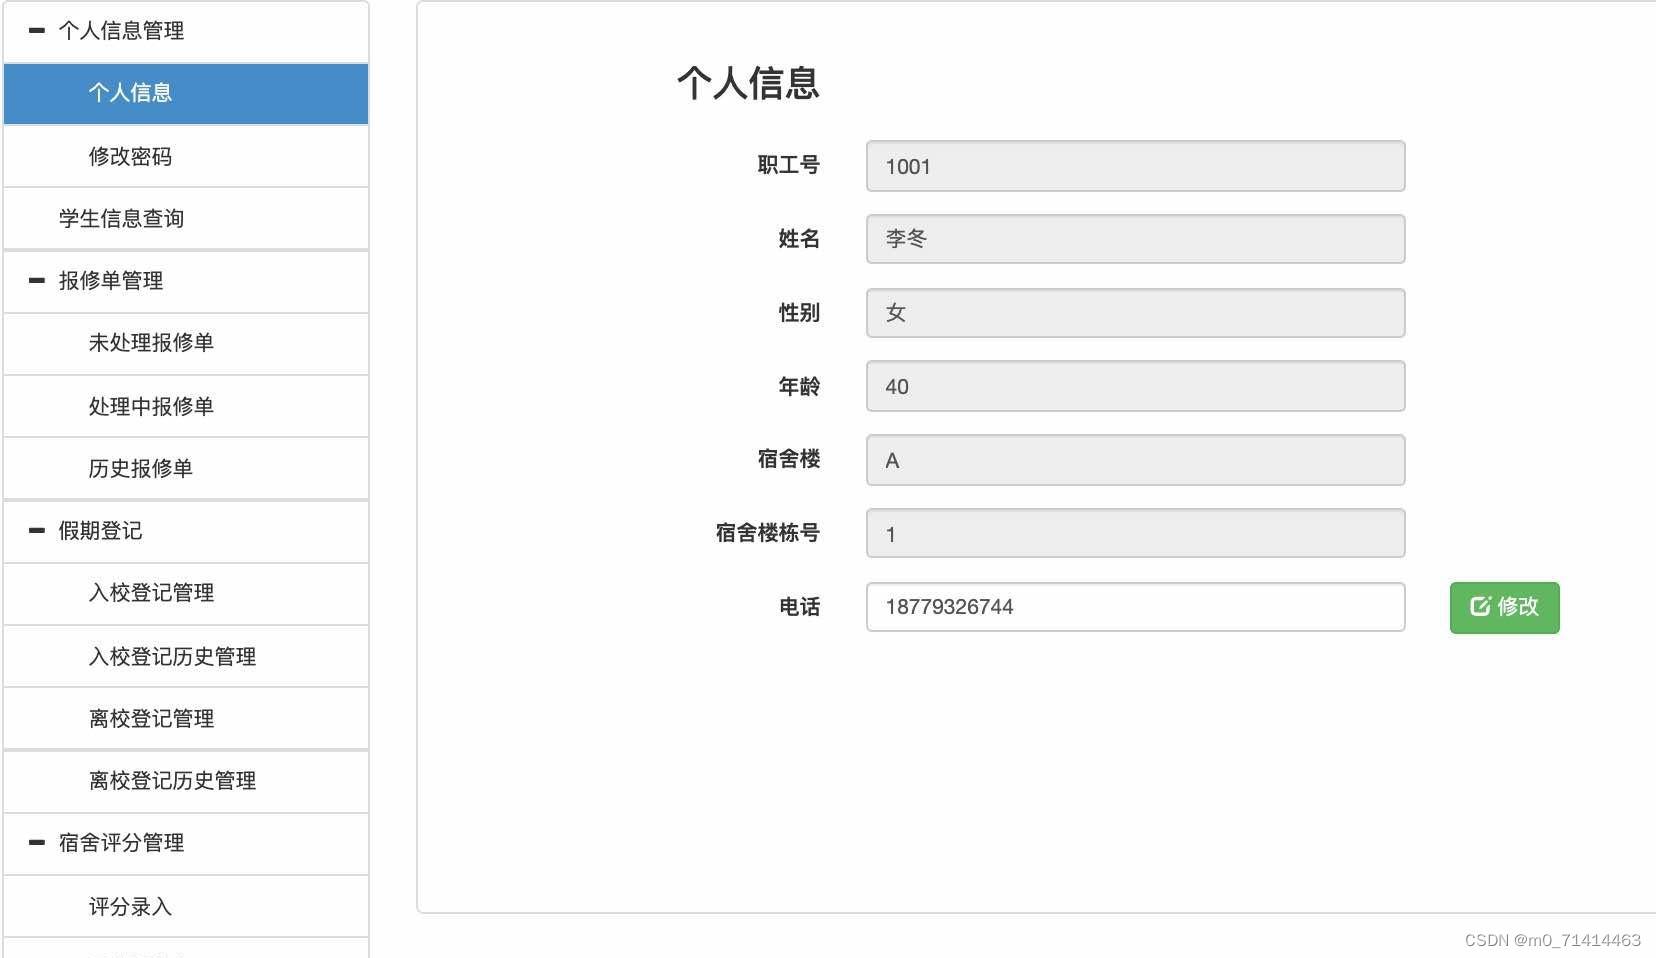Image resolution: width=1656 pixels, height=958 pixels.
Task: Click the 宿舍楼栋号 field showing 1
Action: click(1135, 533)
